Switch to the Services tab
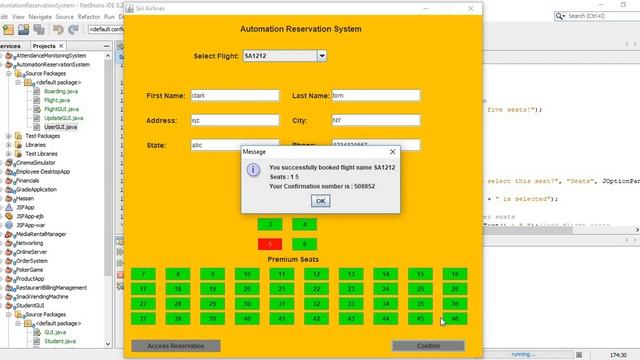 pyautogui.click(x=10, y=46)
